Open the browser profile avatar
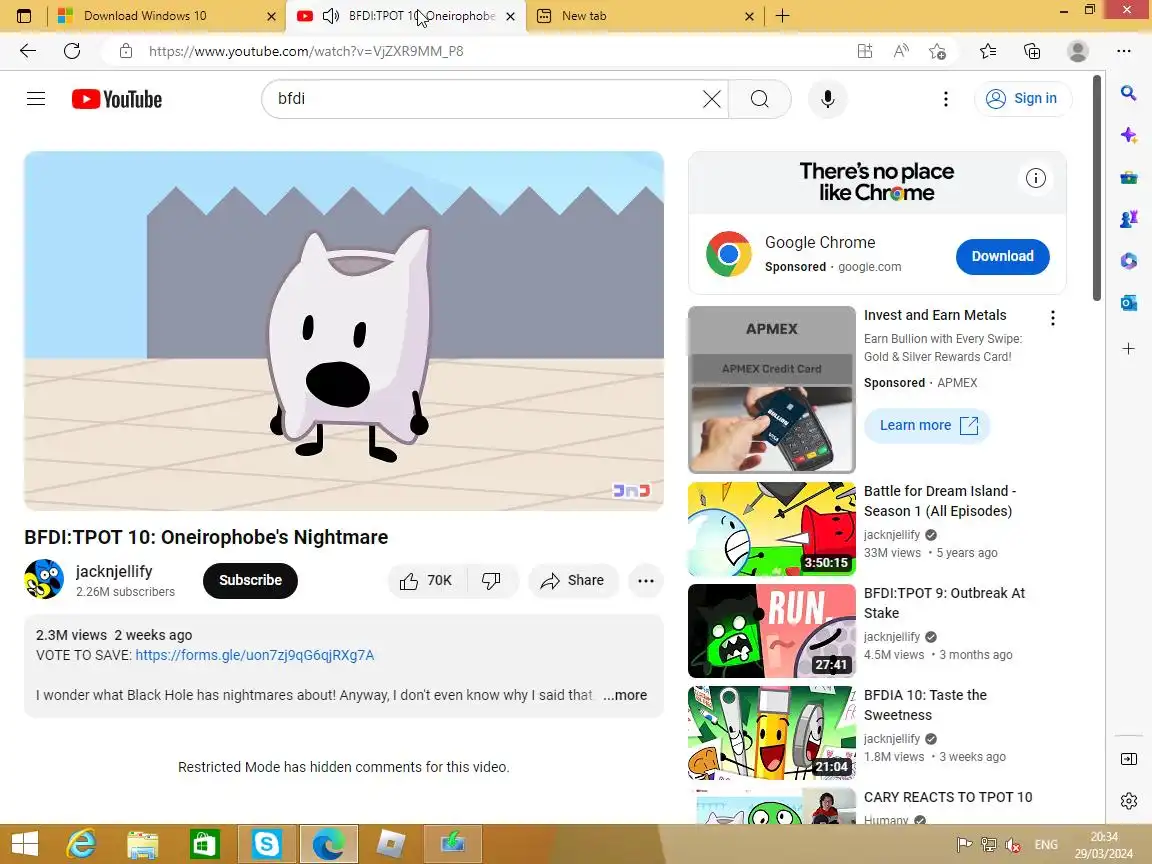1152x864 pixels. tap(1078, 51)
